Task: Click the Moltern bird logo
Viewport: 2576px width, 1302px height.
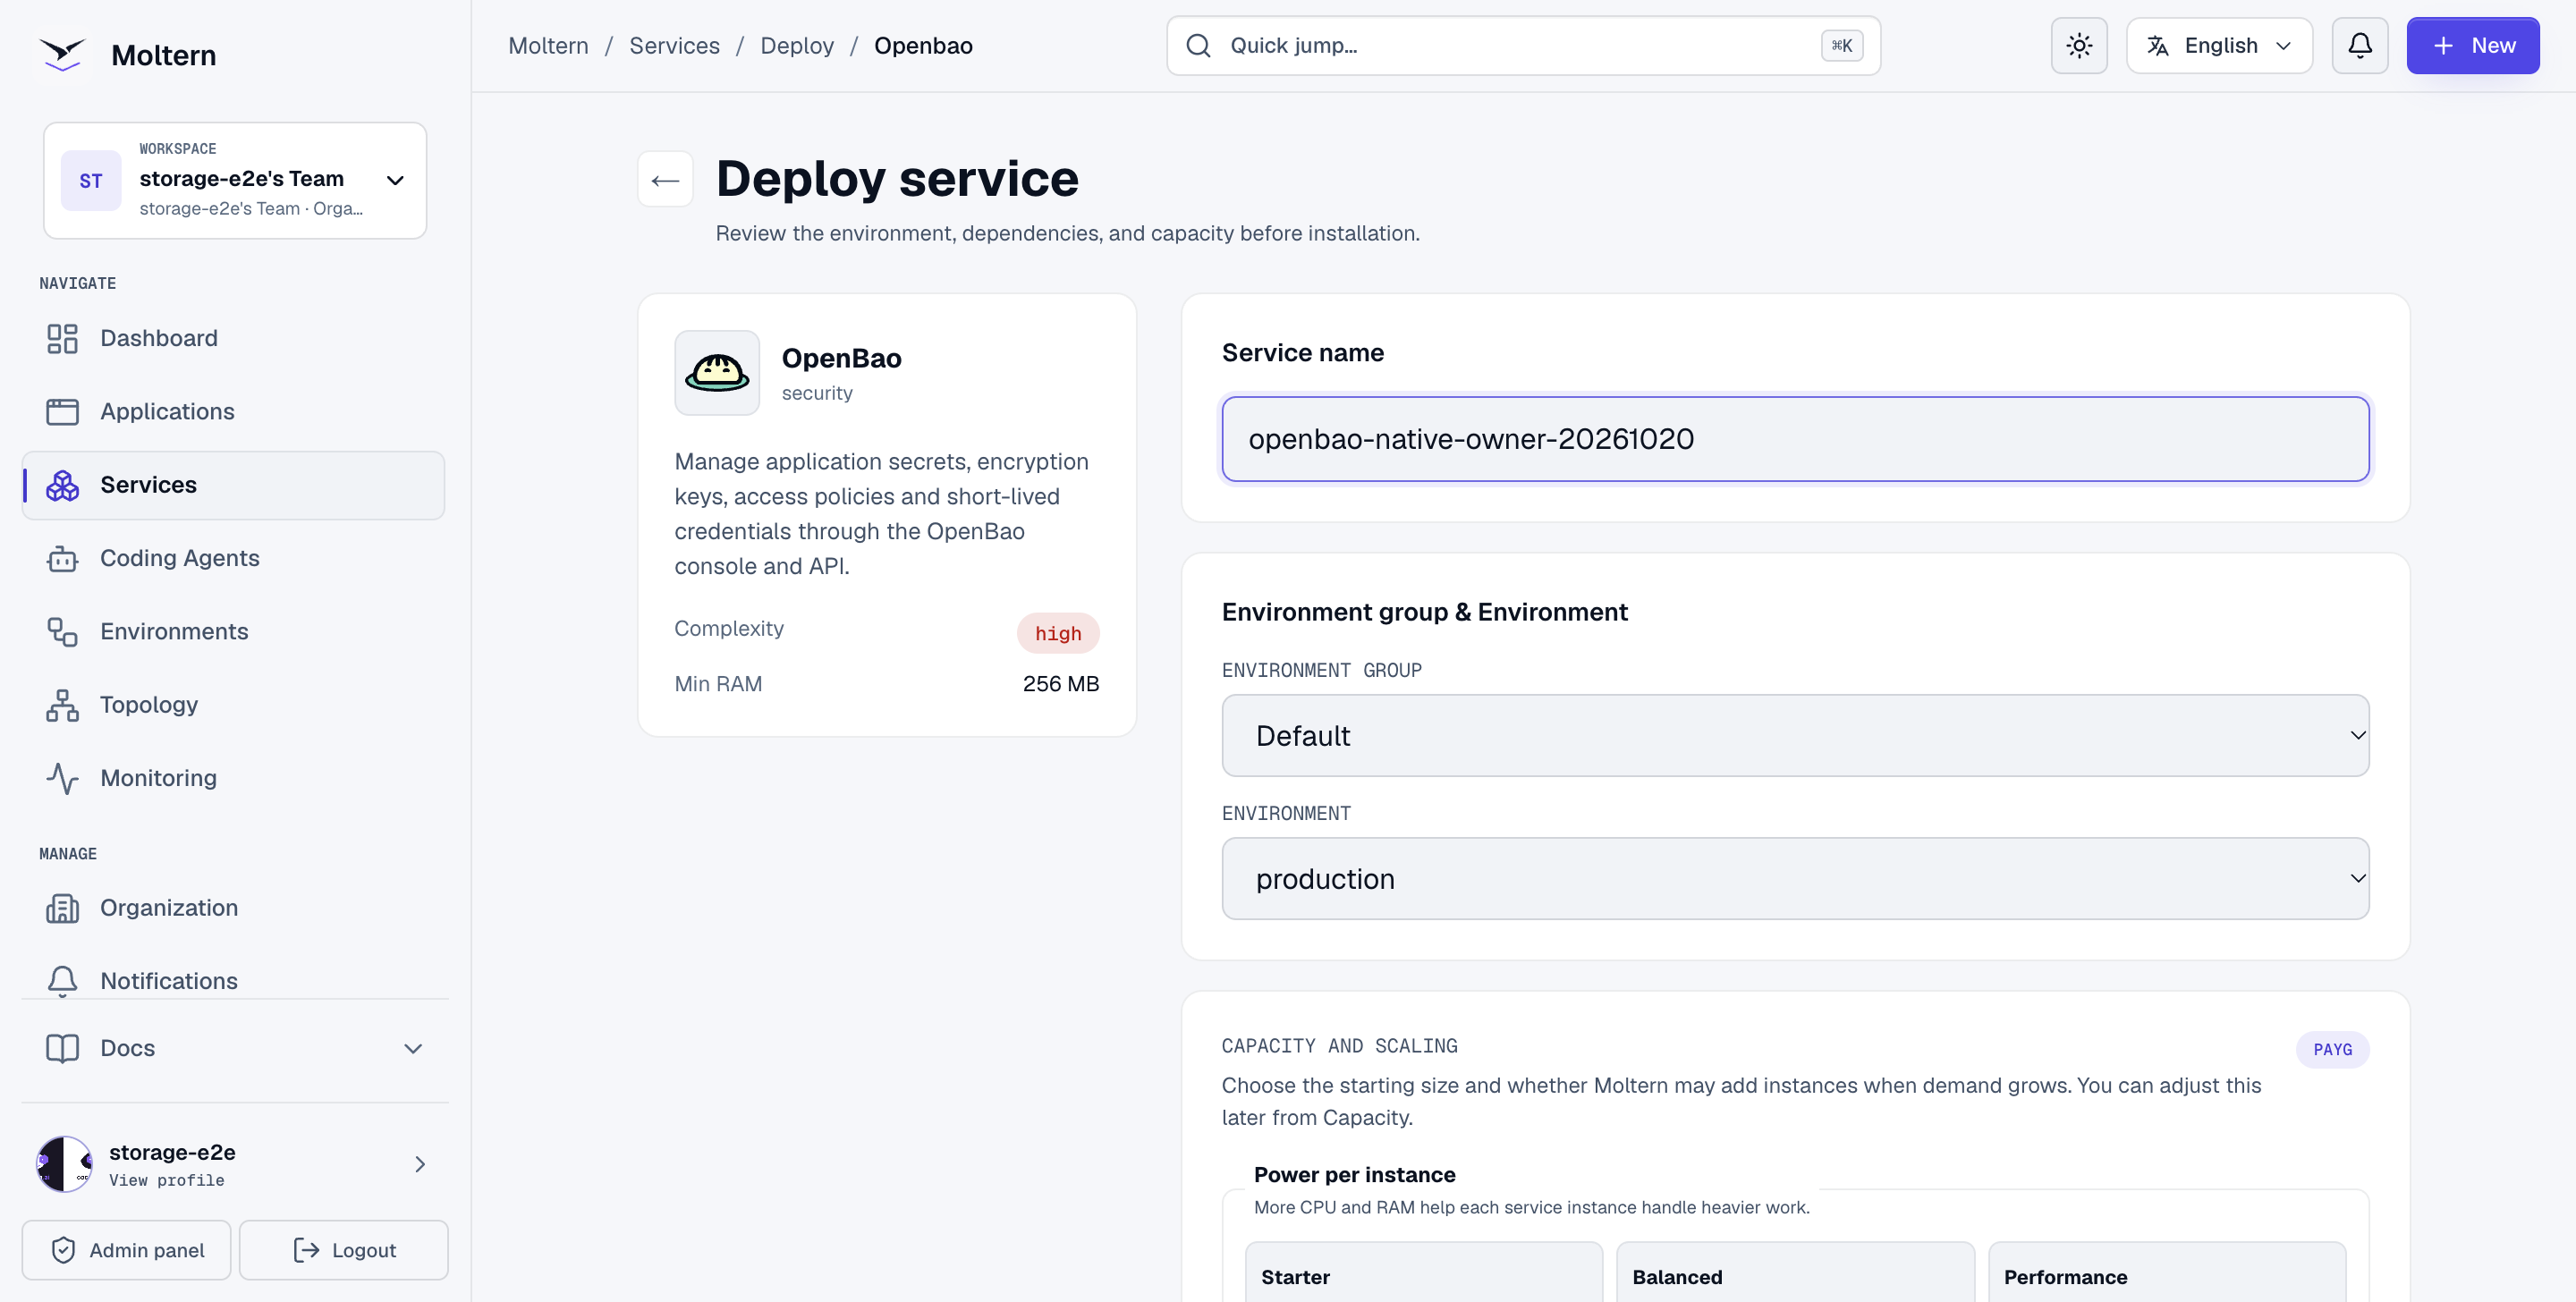Action: 62,54
